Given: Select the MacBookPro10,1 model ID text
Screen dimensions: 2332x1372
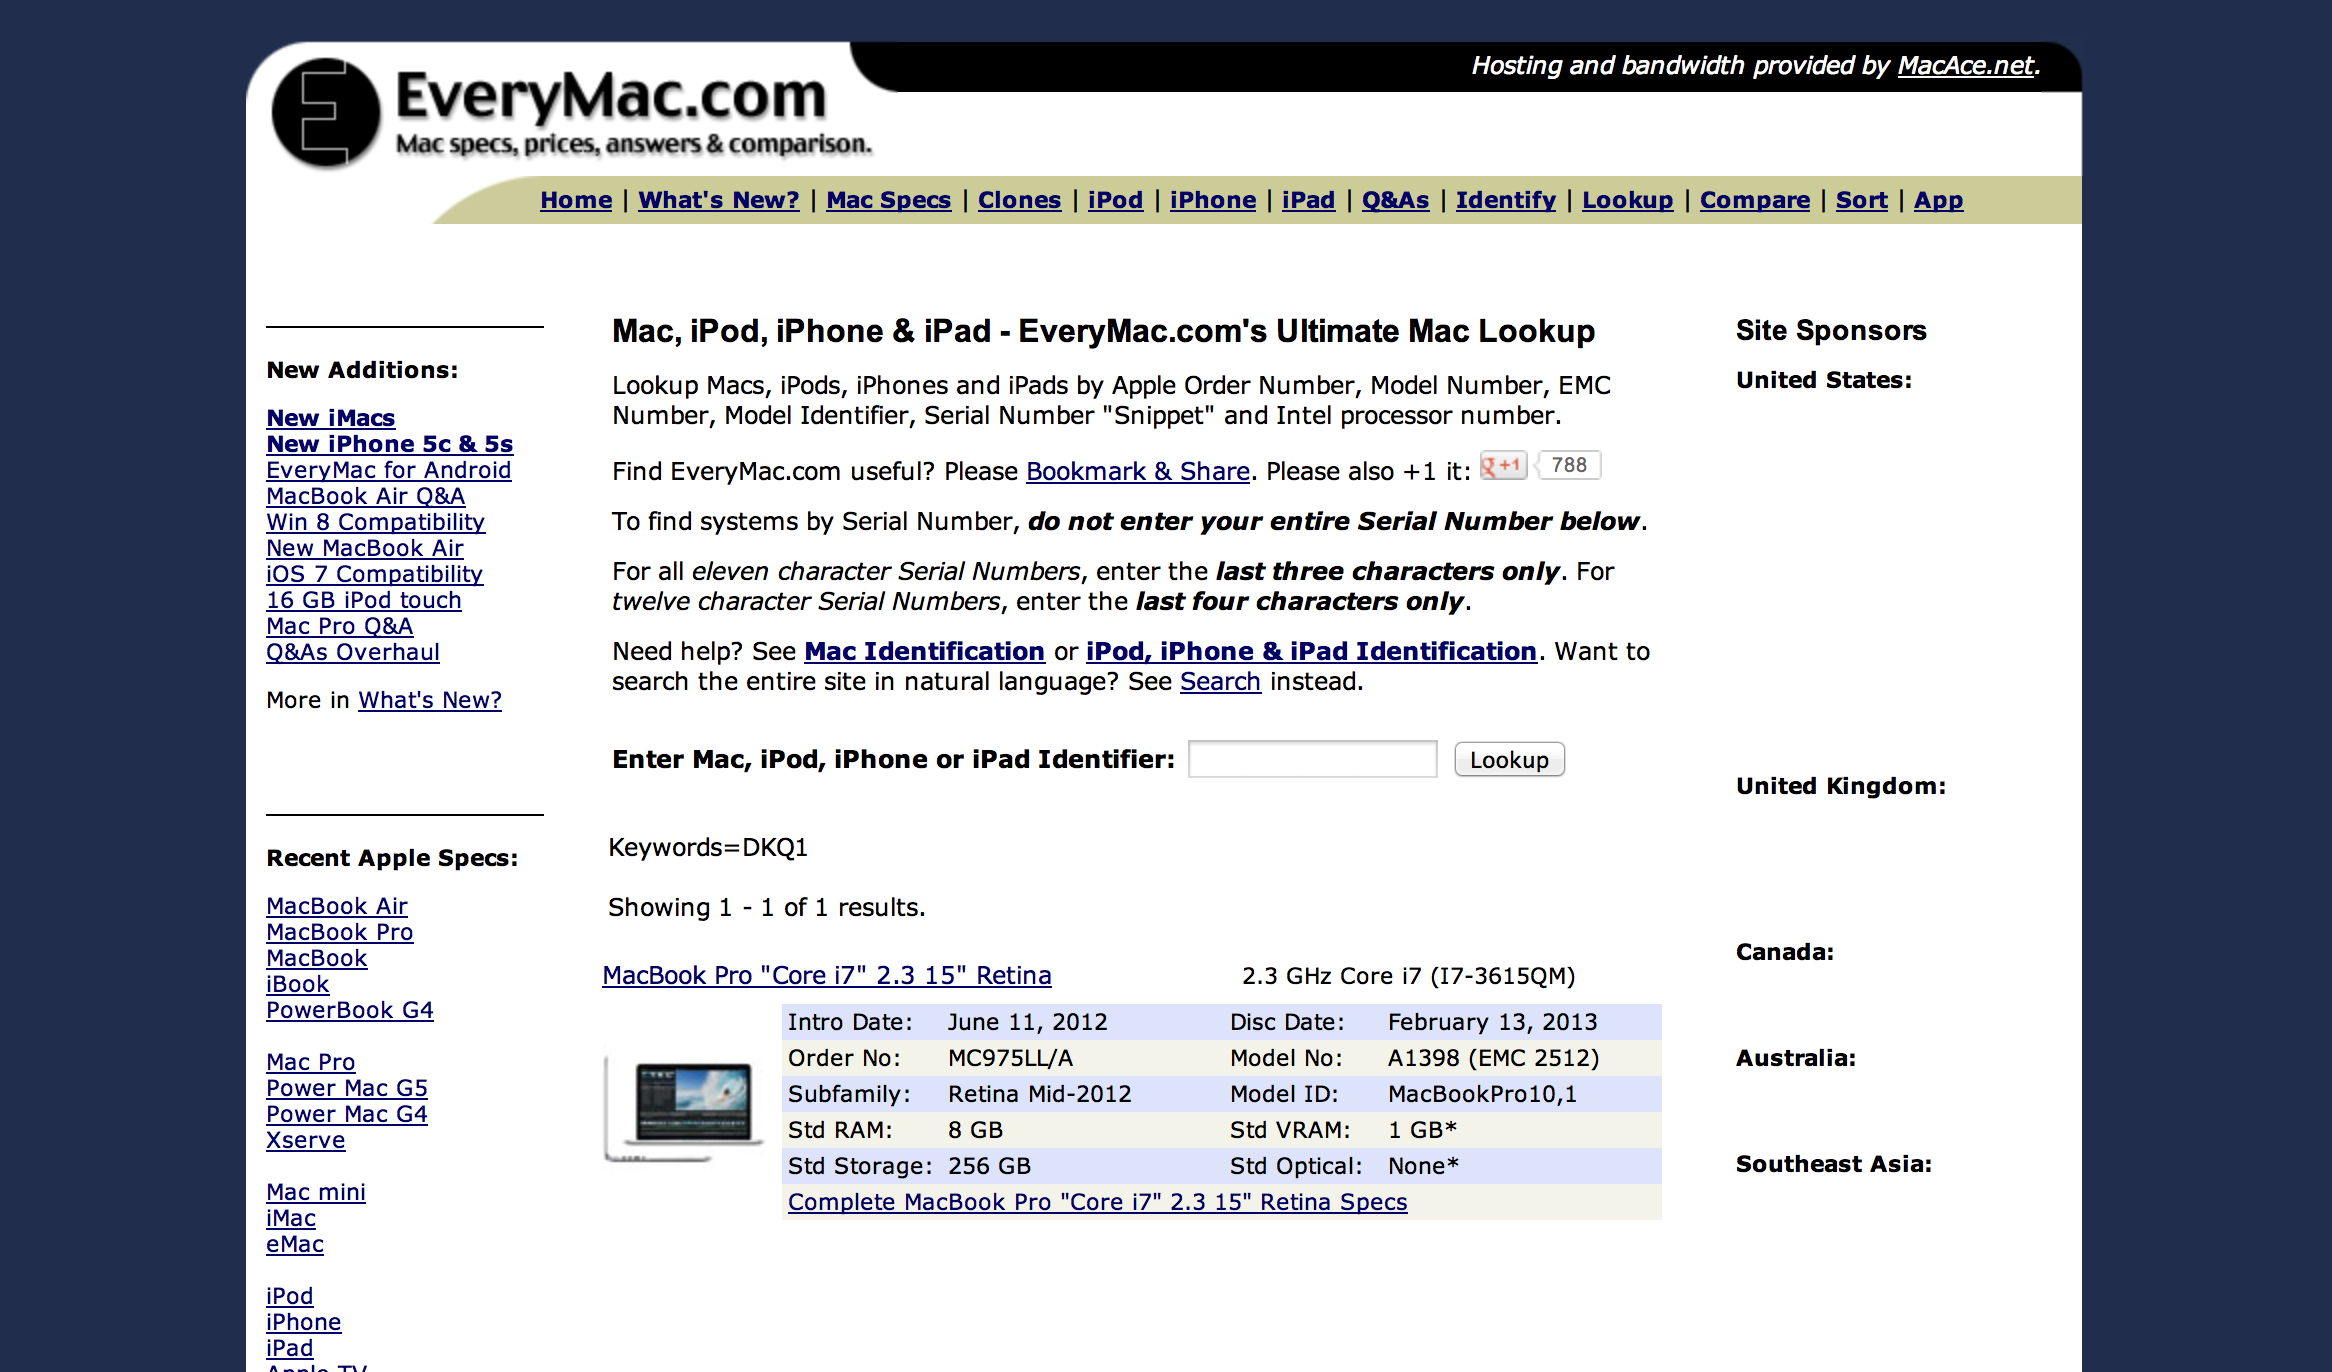Looking at the screenshot, I should (1482, 1094).
